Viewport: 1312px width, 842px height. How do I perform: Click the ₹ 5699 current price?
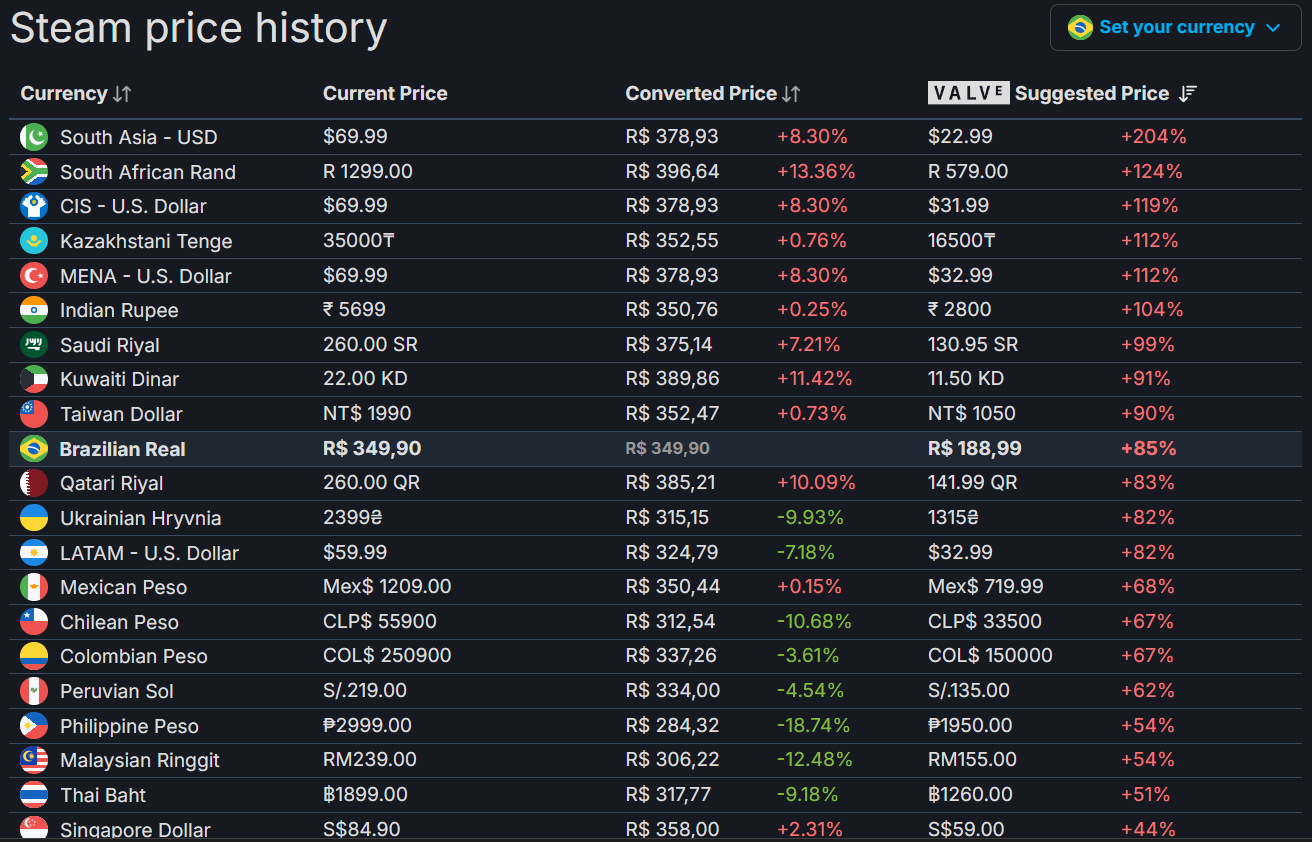click(x=354, y=309)
